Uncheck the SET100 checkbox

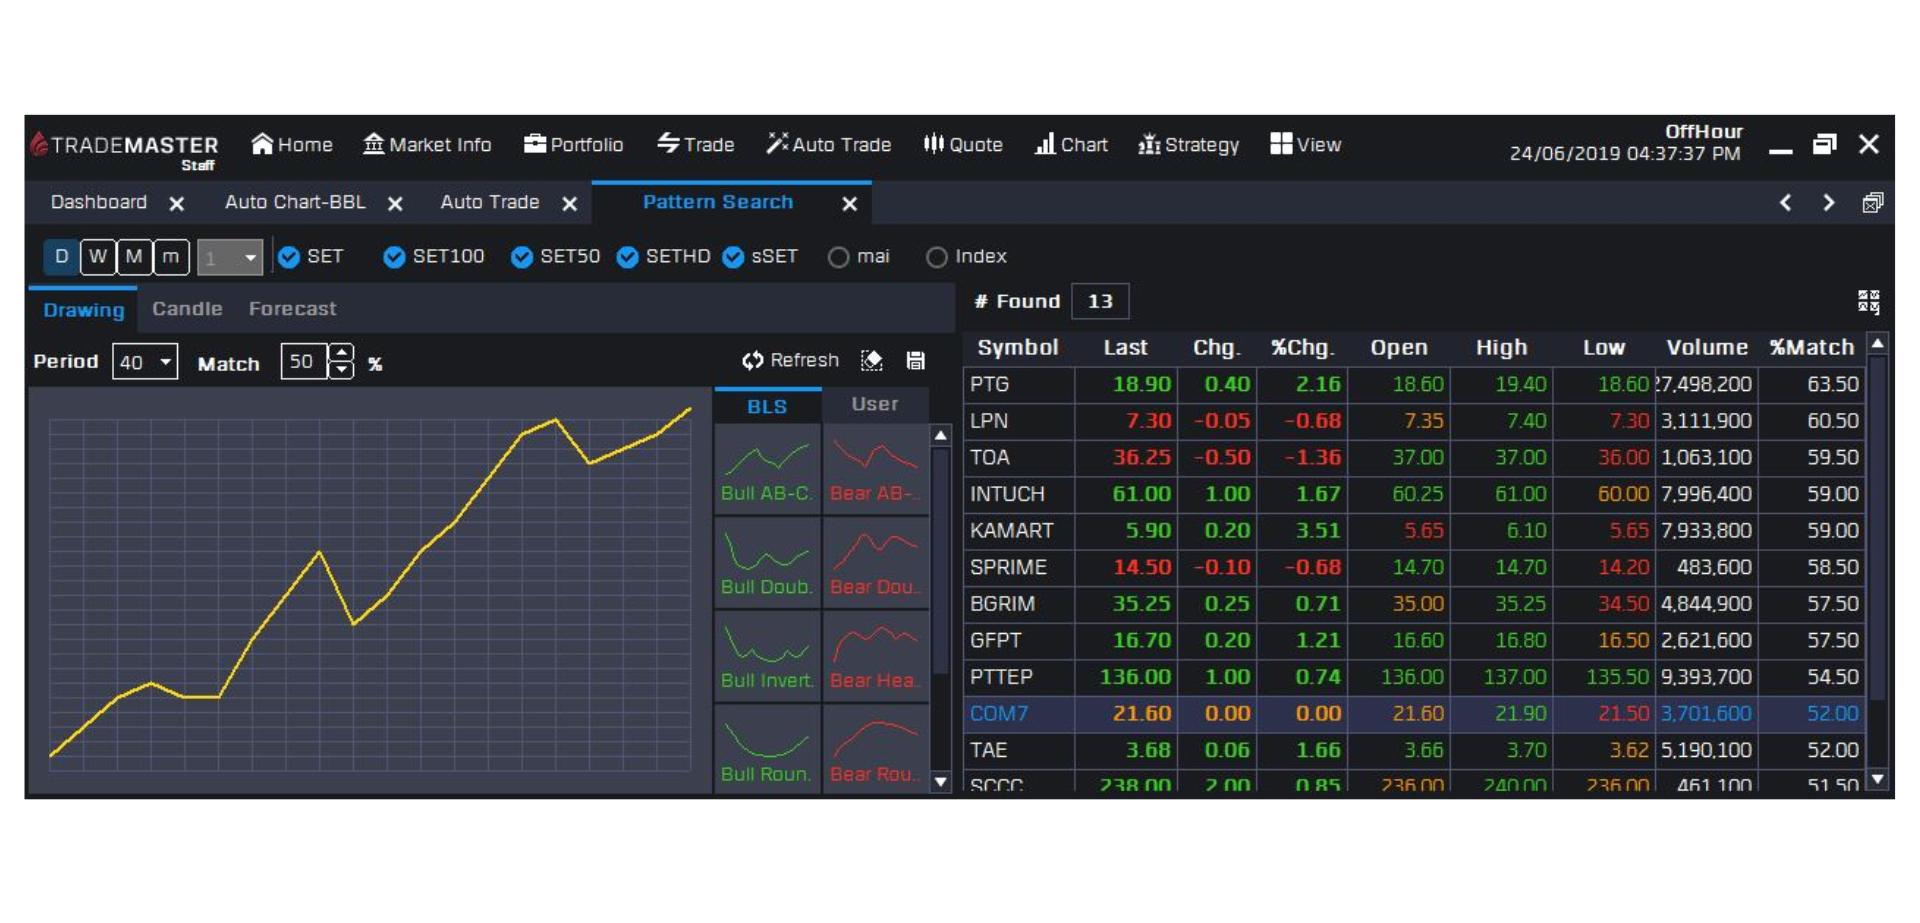[x=394, y=258]
